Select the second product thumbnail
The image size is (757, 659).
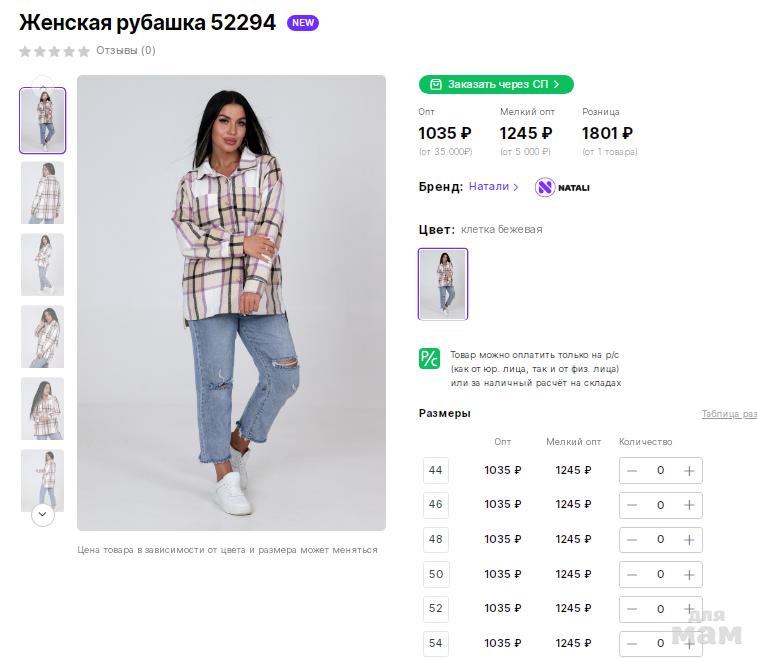tap(42, 193)
